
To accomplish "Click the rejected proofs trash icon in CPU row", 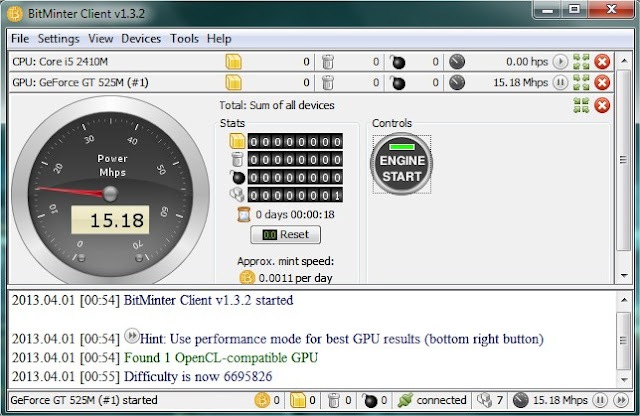I will click(x=328, y=62).
